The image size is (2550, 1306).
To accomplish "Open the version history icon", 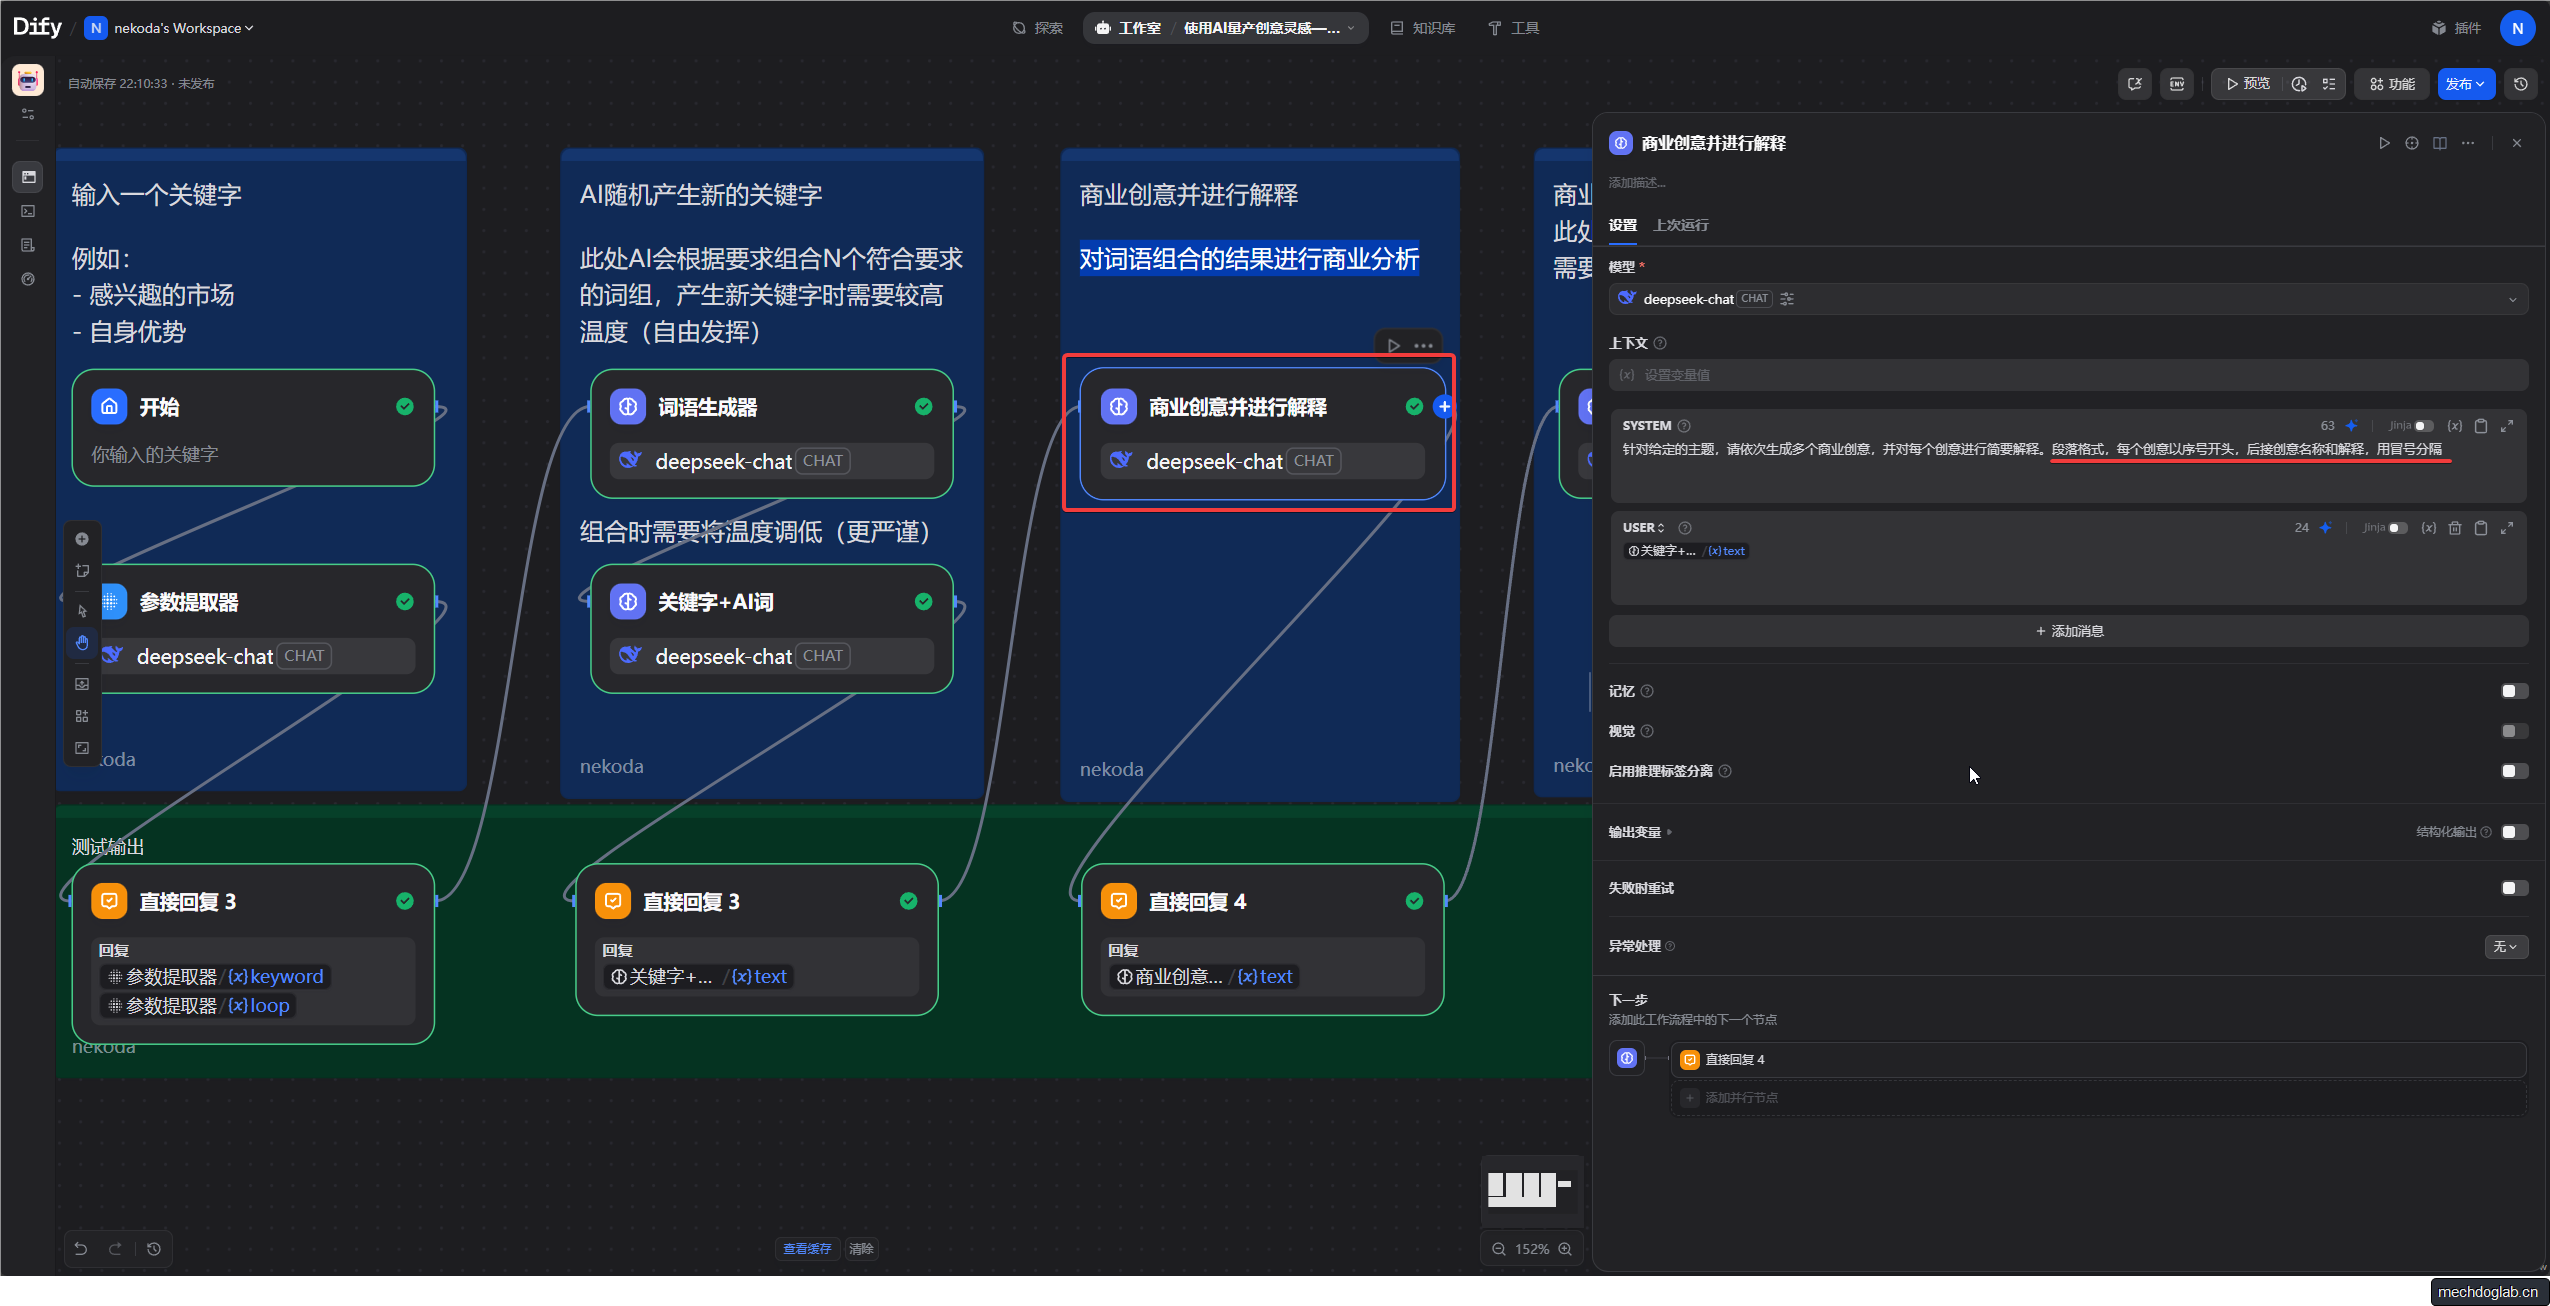I will [x=2521, y=84].
